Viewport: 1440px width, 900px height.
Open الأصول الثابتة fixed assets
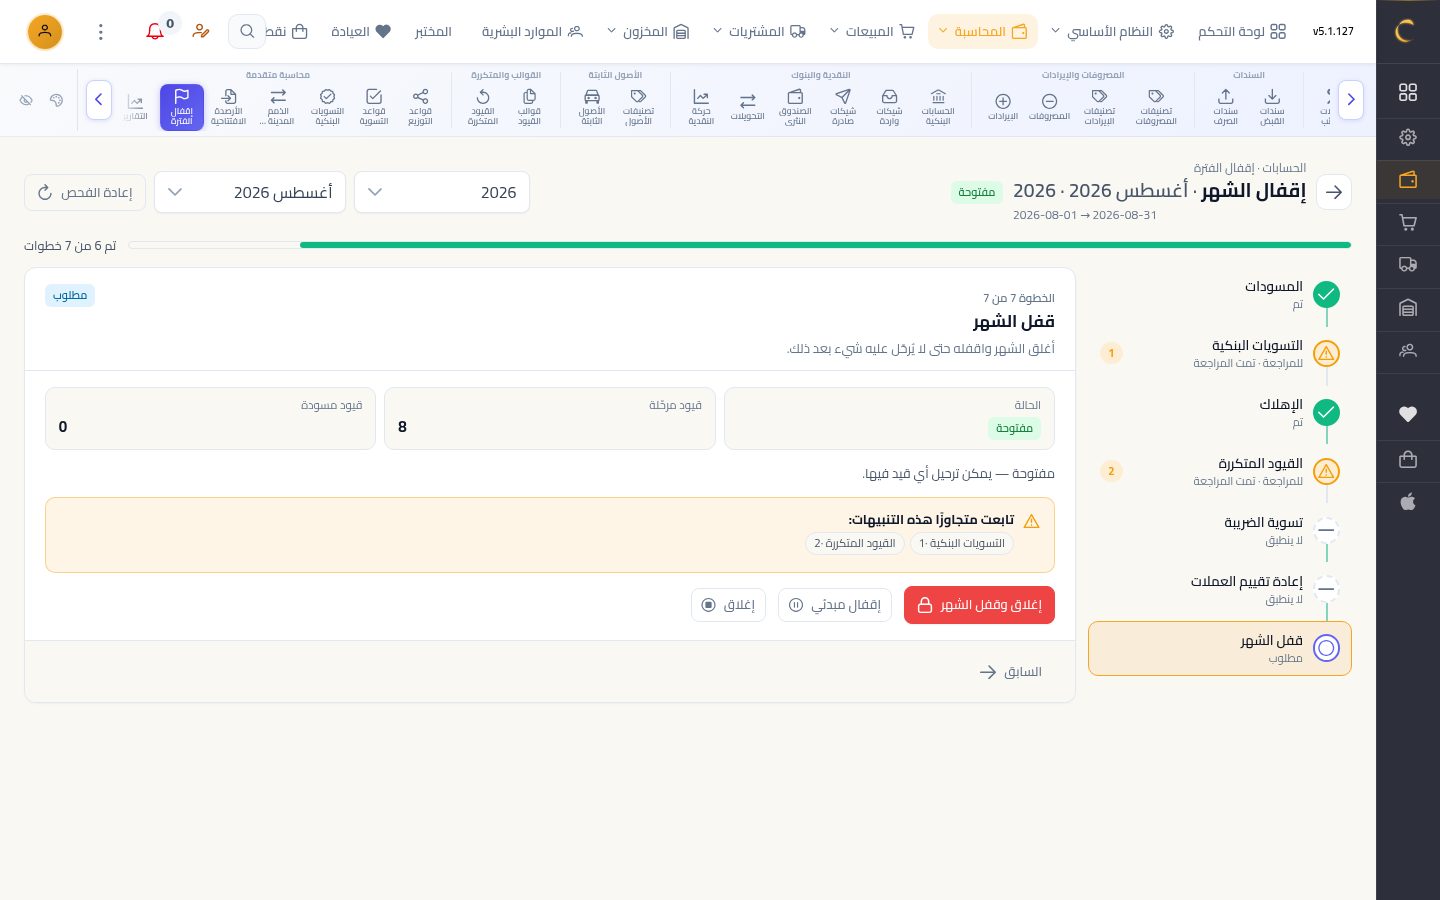[592, 107]
